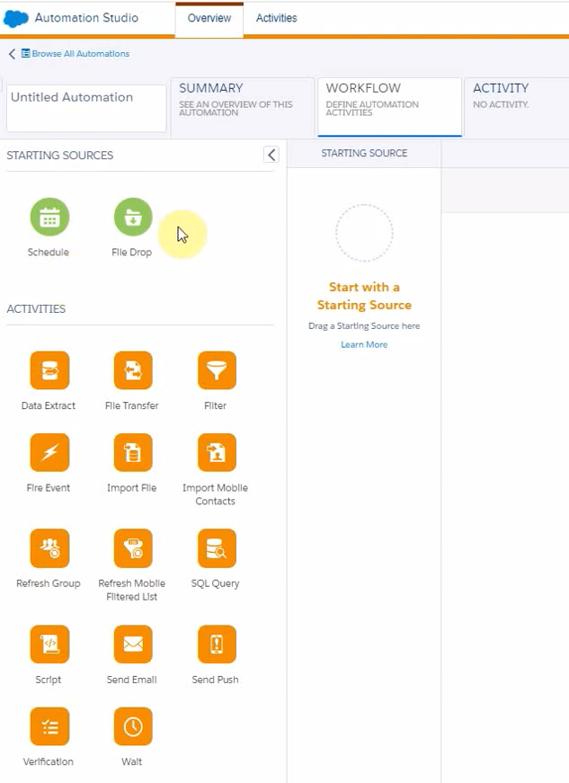
Task: Click the Import Mobile Contacts icon
Action: click(216, 452)
